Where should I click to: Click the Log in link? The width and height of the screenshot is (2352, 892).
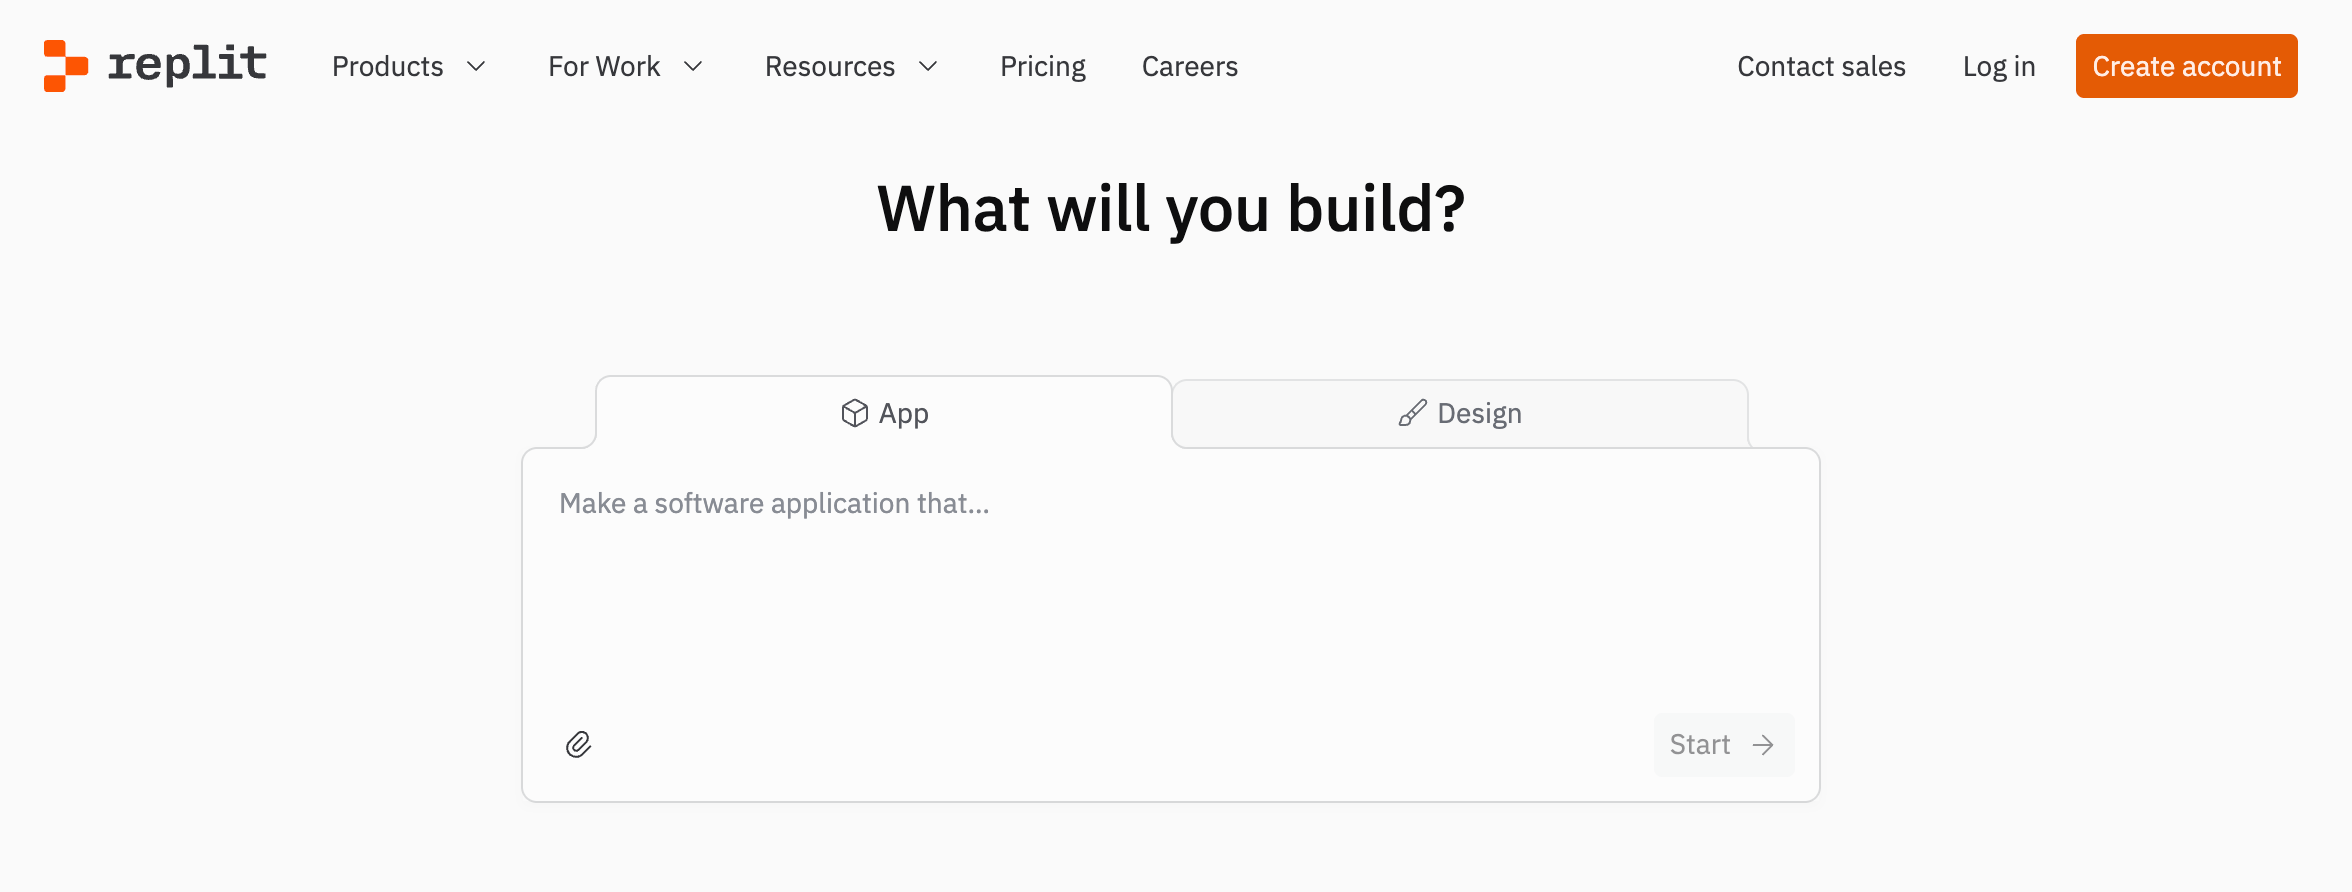click(1998, 66)
